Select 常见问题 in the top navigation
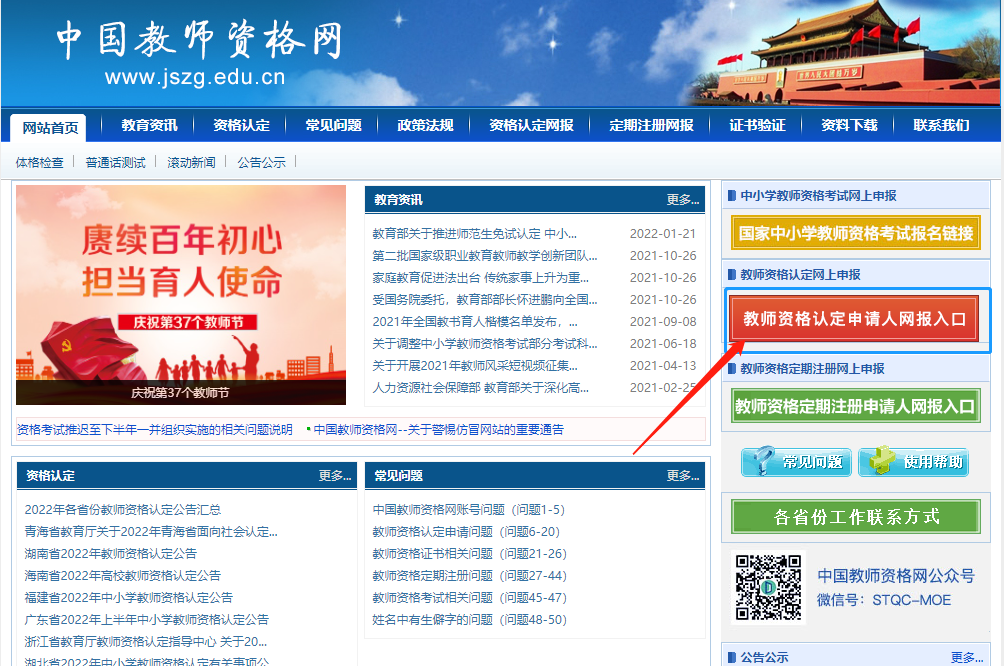 coord(333,125)
